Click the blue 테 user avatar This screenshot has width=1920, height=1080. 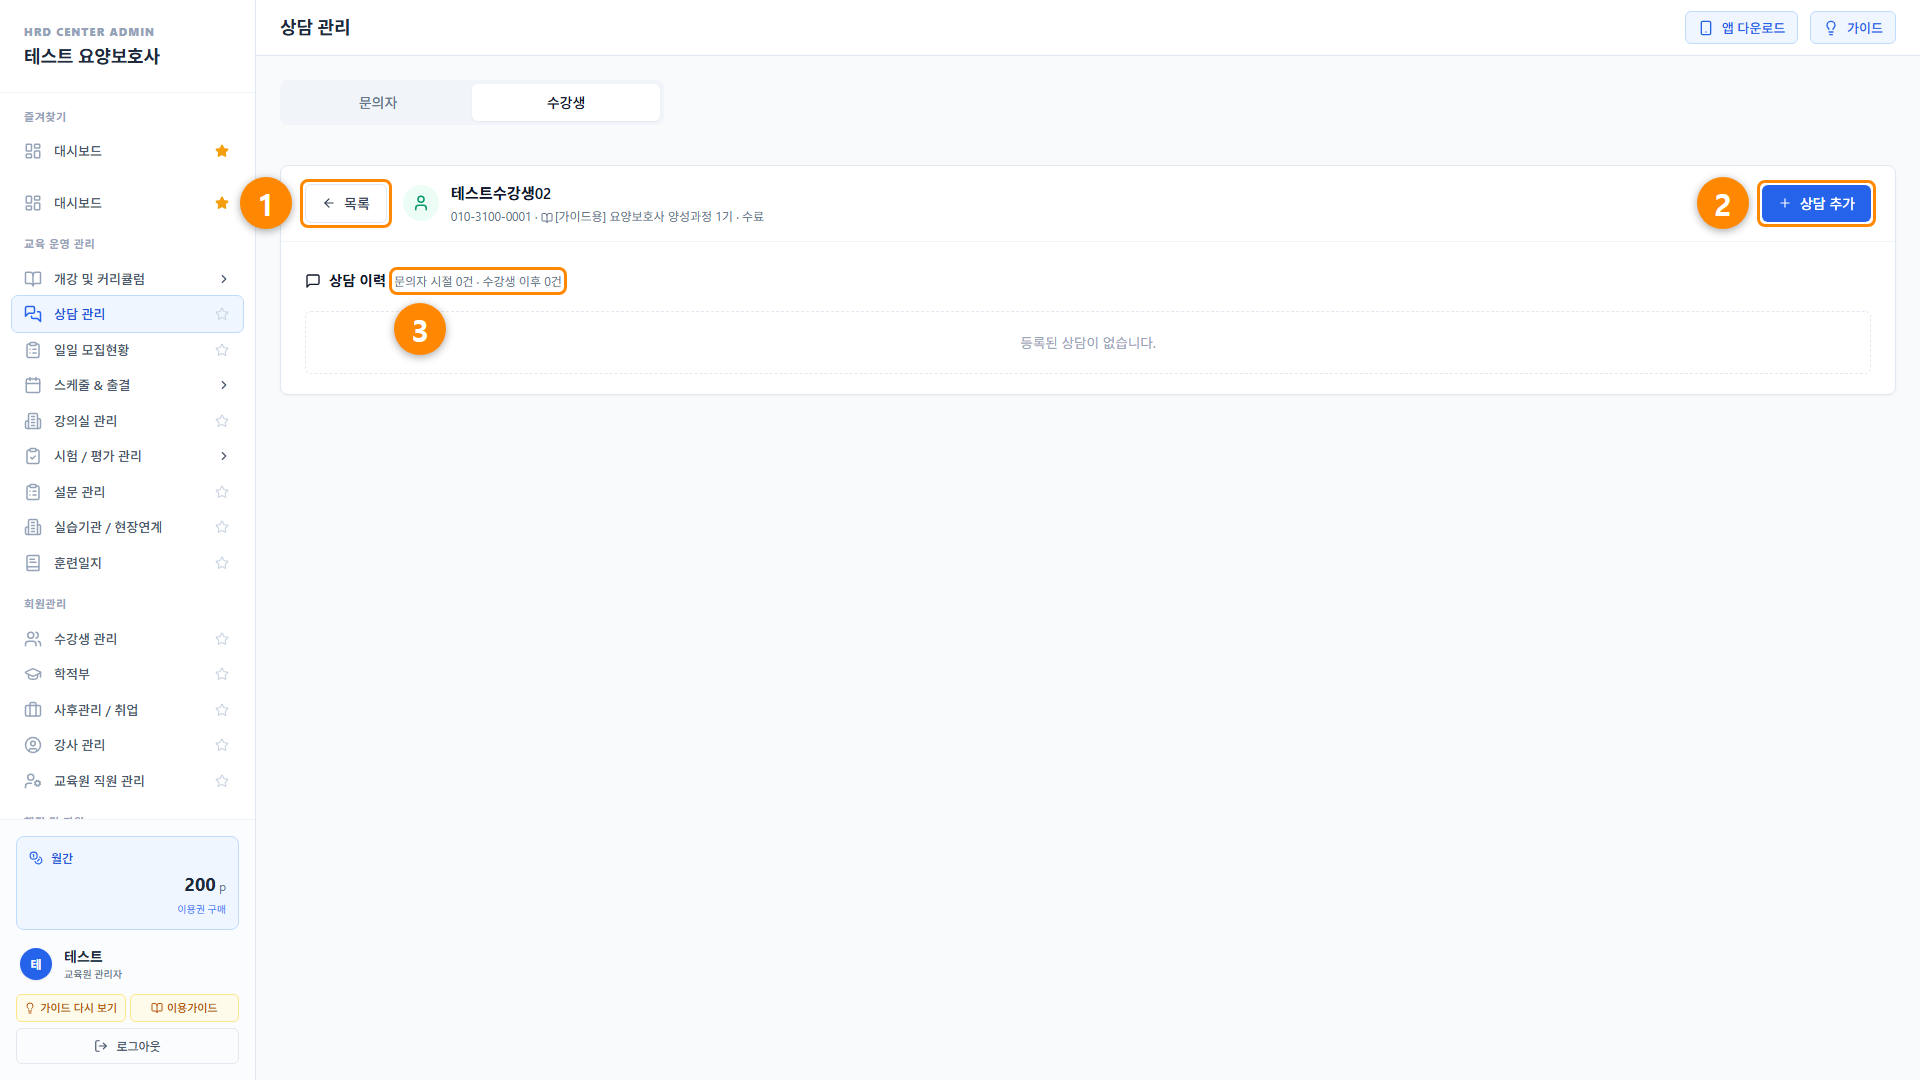coord(36,964)
